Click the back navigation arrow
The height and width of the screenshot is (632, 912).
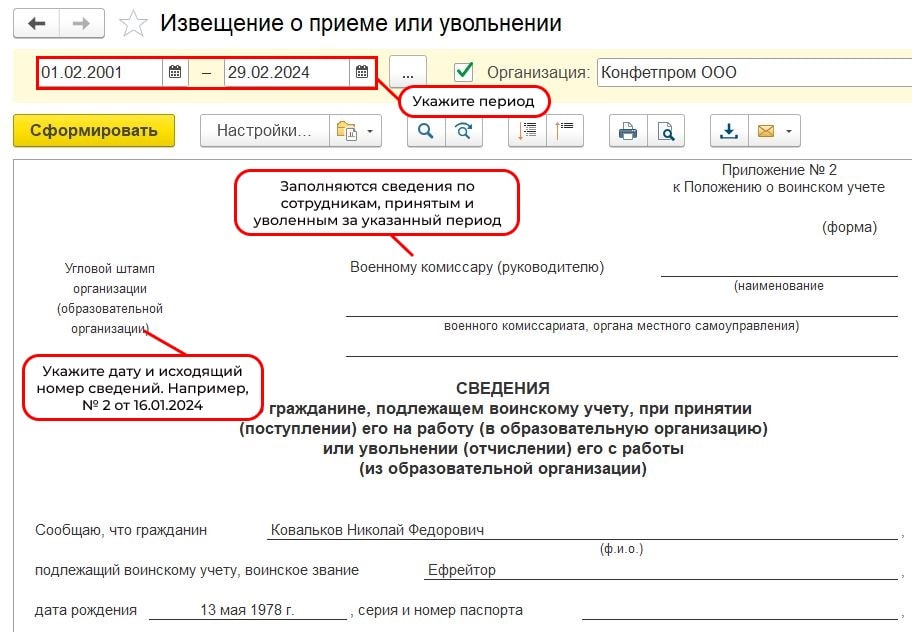36,23
